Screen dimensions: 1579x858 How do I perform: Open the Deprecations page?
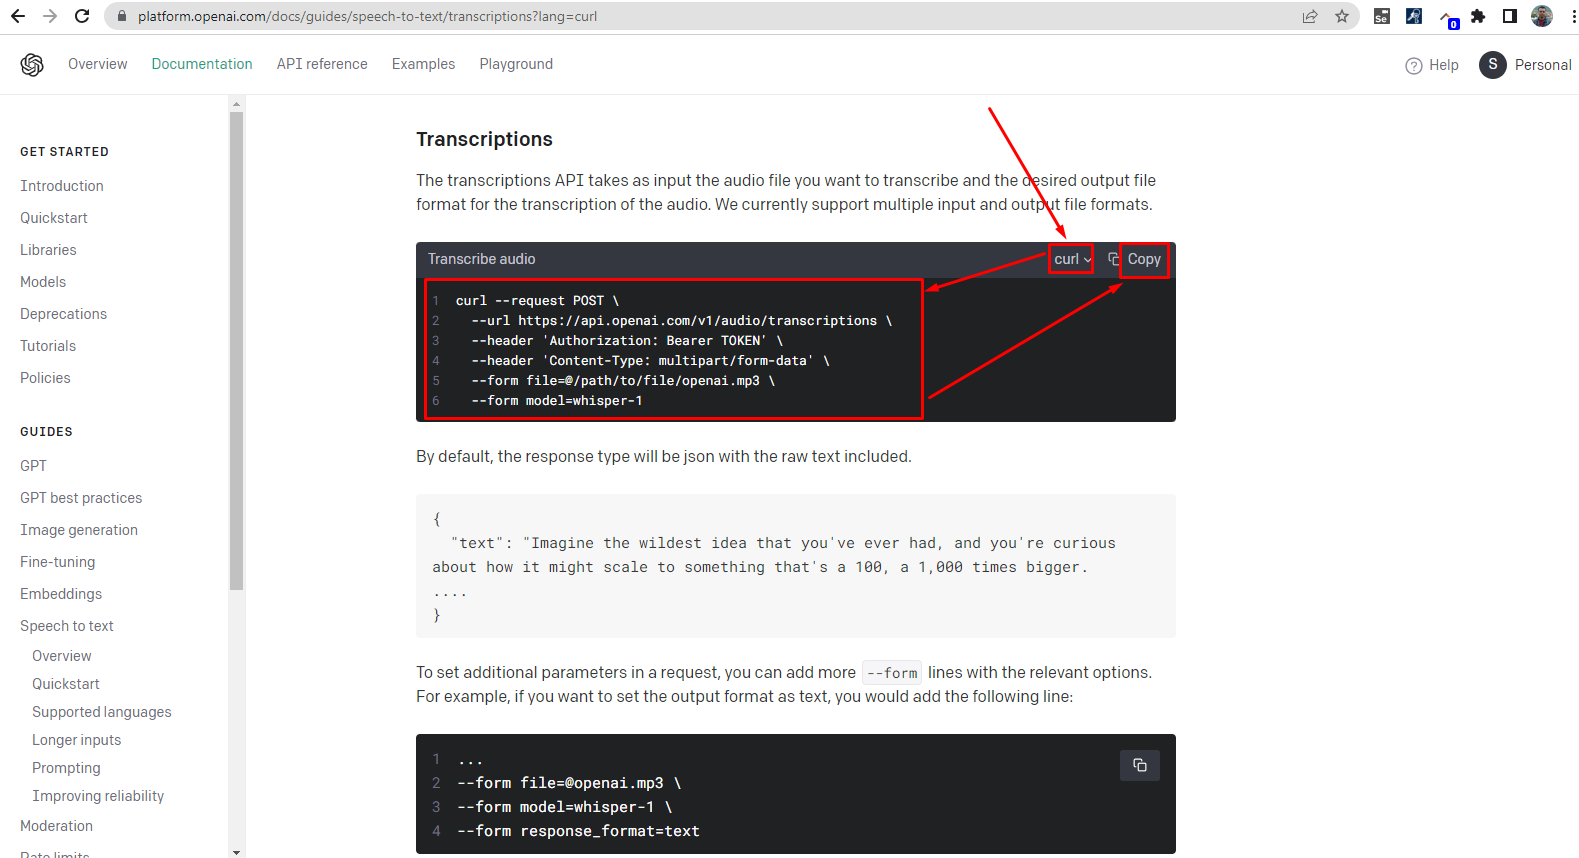[x=63, y=314]
